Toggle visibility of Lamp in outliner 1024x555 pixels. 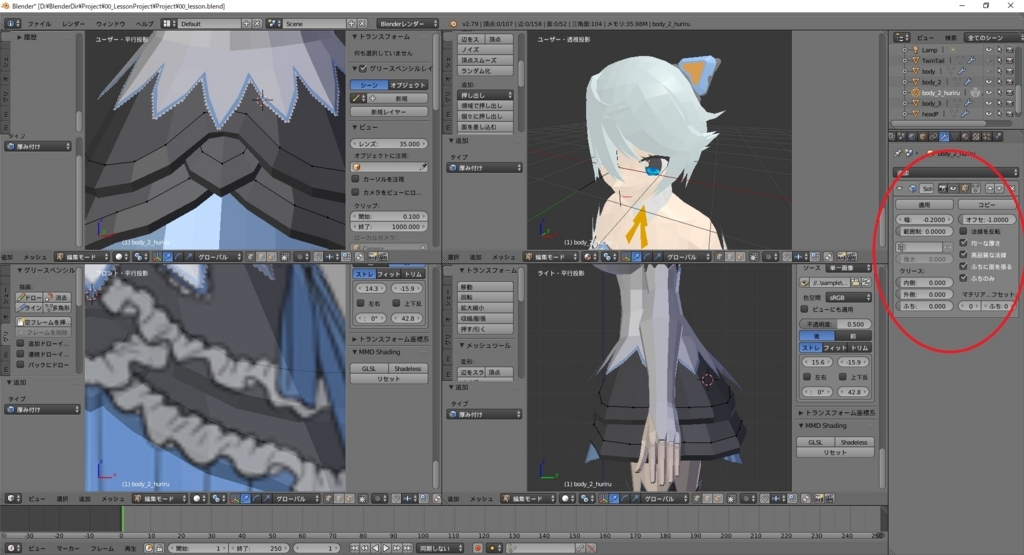pos(988,50)
